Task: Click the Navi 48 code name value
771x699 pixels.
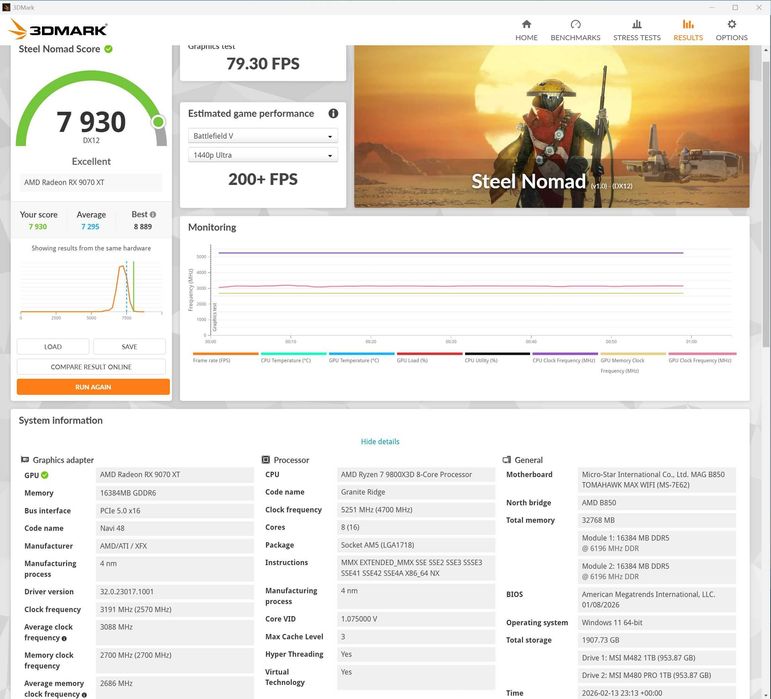Action: click(x=175, y=528)
